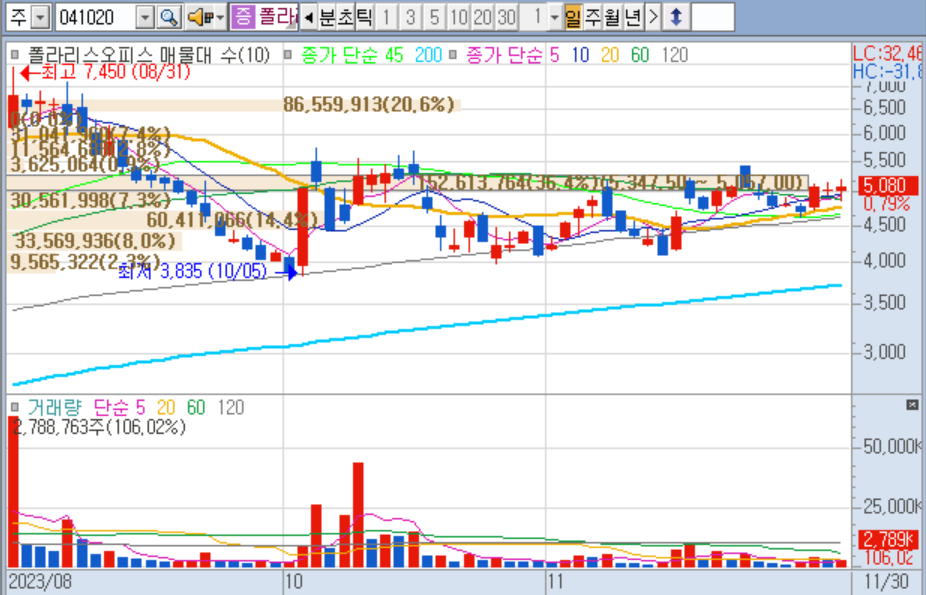926x595 pixels.
Task: Select the 초 second chart button
Action: [345, 17]
